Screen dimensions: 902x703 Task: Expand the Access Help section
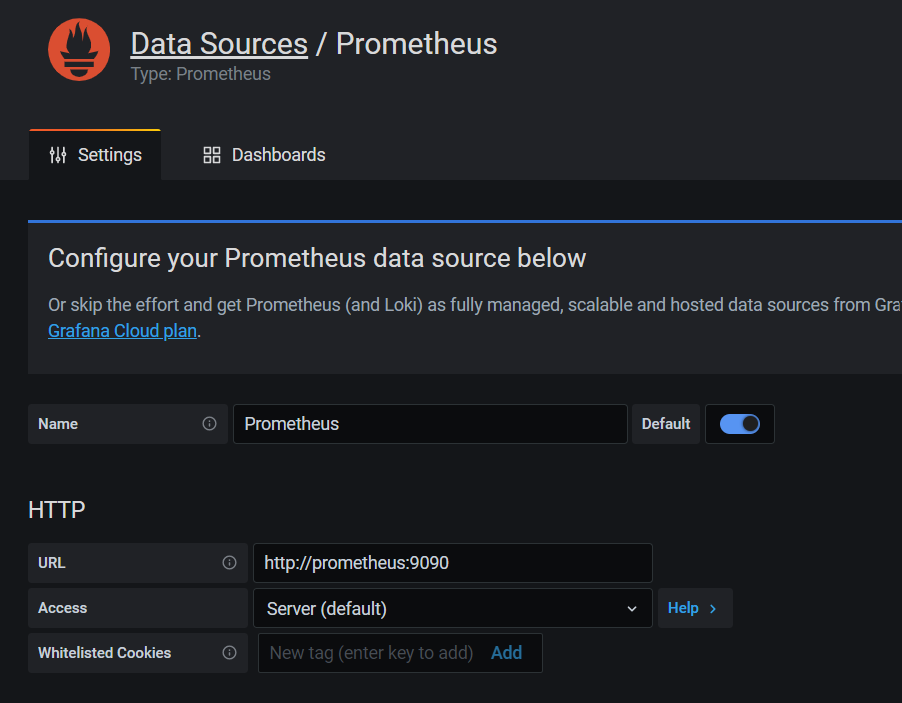coord(694,608)
